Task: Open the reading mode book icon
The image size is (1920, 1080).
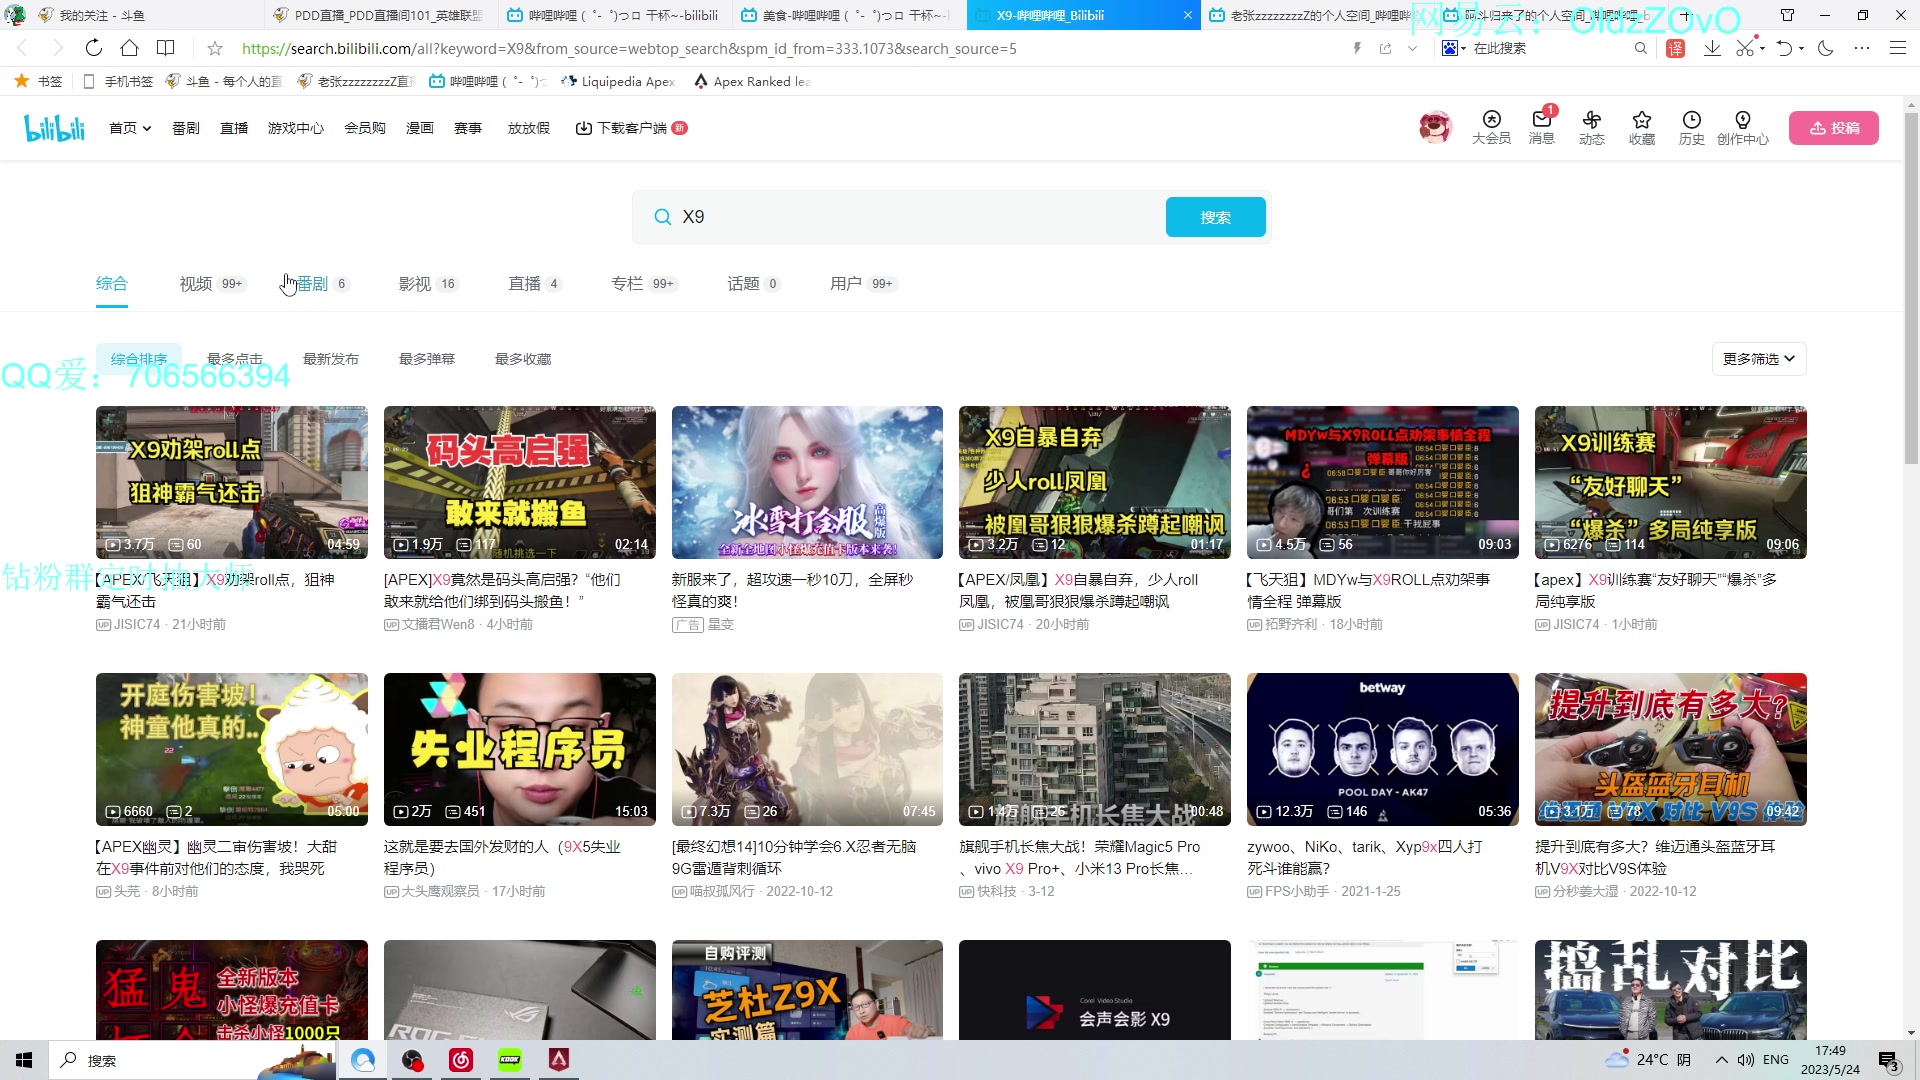Action: [x=166, y=48]
